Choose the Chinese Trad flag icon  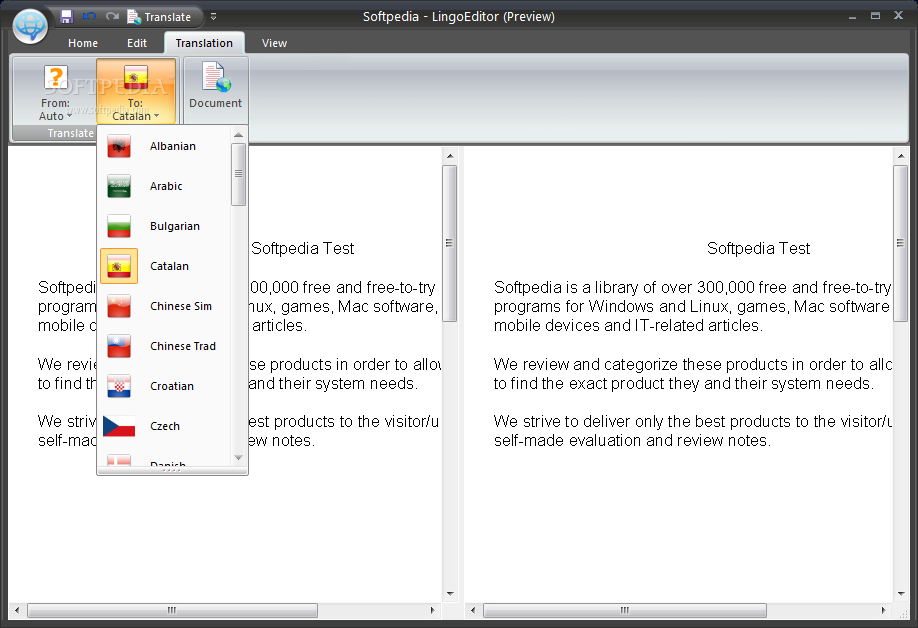point(119,346)
